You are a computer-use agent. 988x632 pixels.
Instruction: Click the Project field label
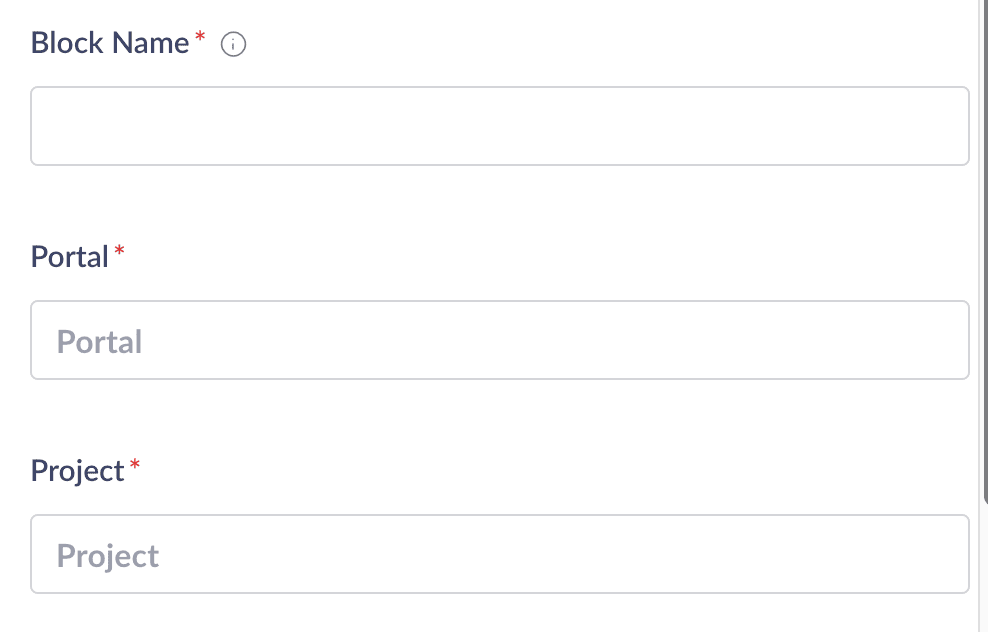point(78,470)
